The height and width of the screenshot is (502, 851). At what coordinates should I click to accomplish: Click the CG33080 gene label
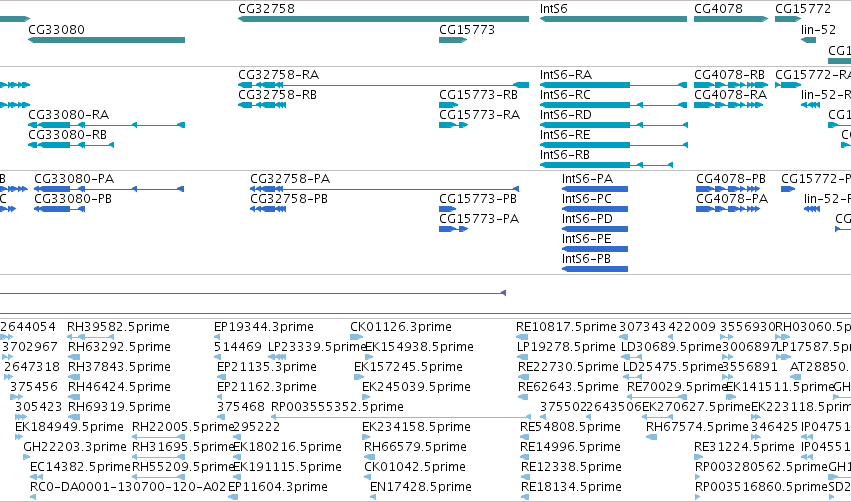click(x=56, y=30)
